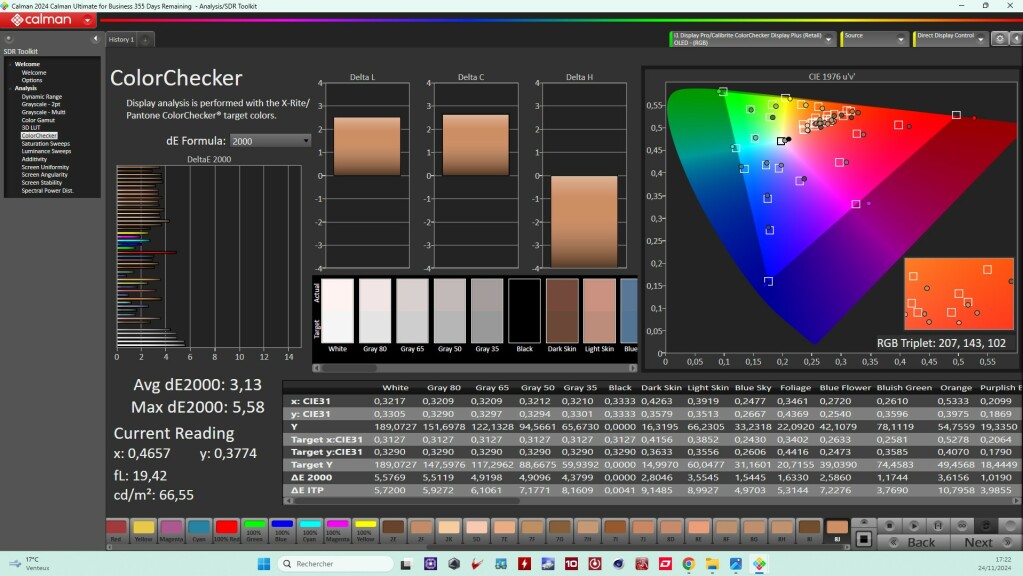Image resolution: width=1023 pixels, height=576 pixels.
Task: Open the Task View taskbar icon
Action: point(406,564)
